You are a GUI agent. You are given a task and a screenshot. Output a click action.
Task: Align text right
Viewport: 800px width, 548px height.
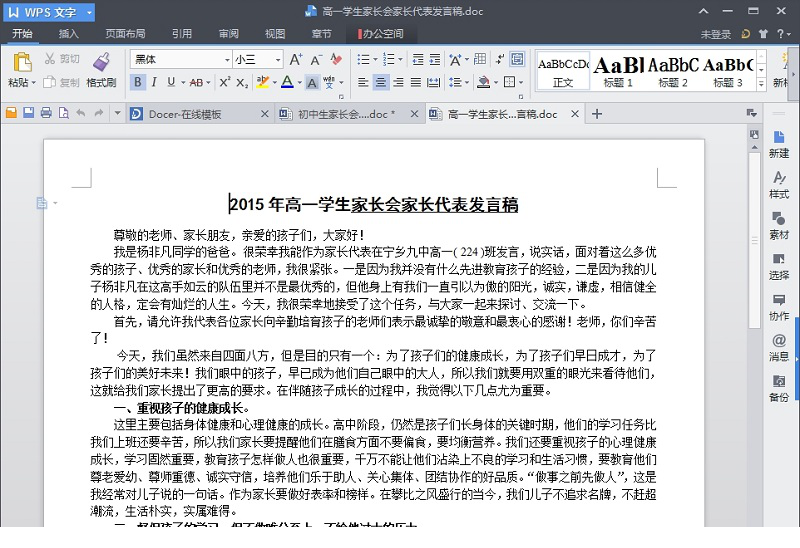pos(398,82)
